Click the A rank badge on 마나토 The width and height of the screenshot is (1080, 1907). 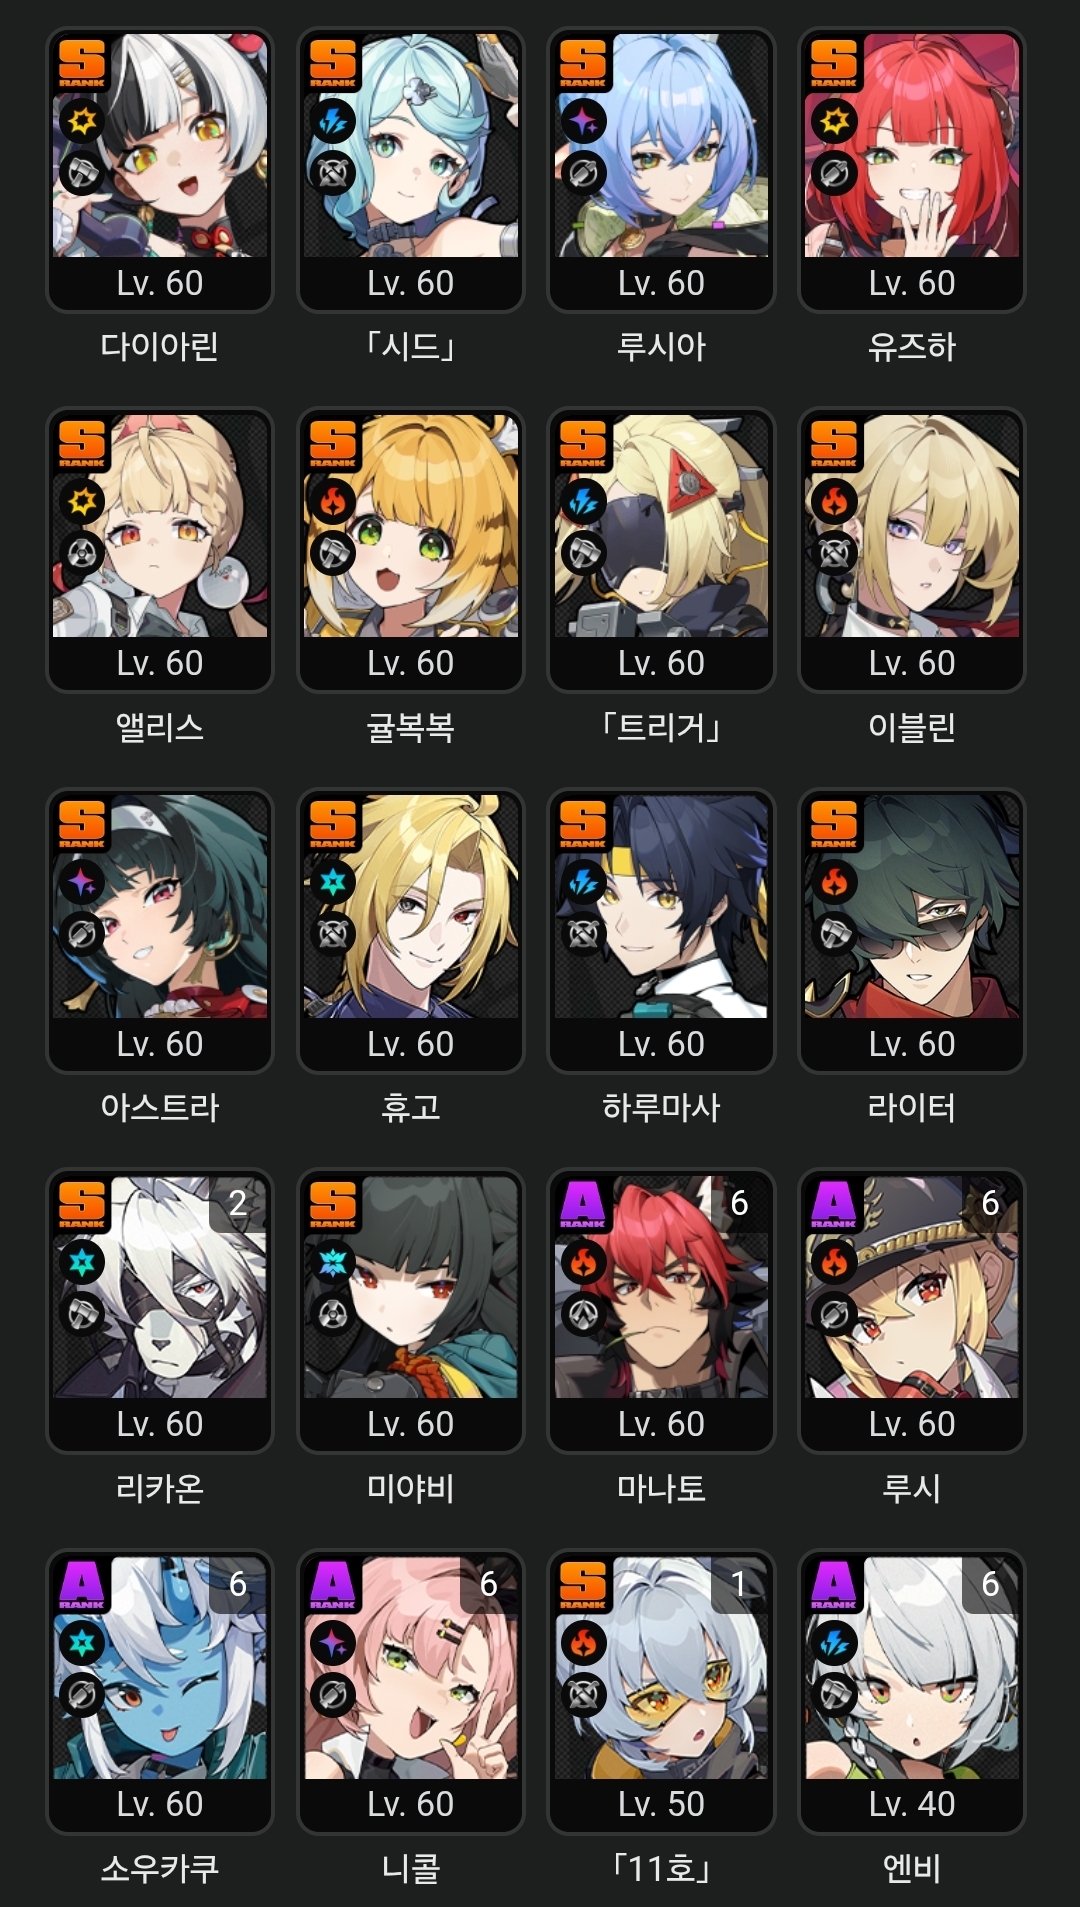pyautogui.click(x=584, y=1203)
